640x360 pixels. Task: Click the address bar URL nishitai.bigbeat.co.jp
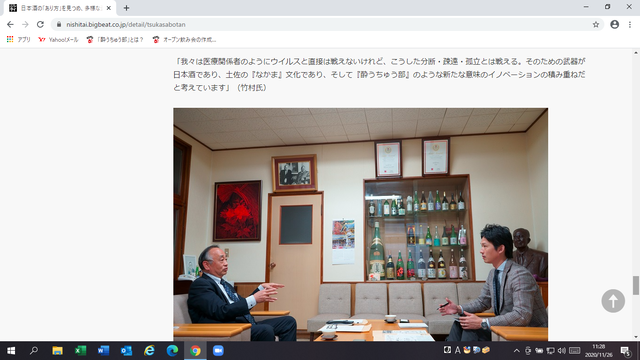click(x=126, y=24)
